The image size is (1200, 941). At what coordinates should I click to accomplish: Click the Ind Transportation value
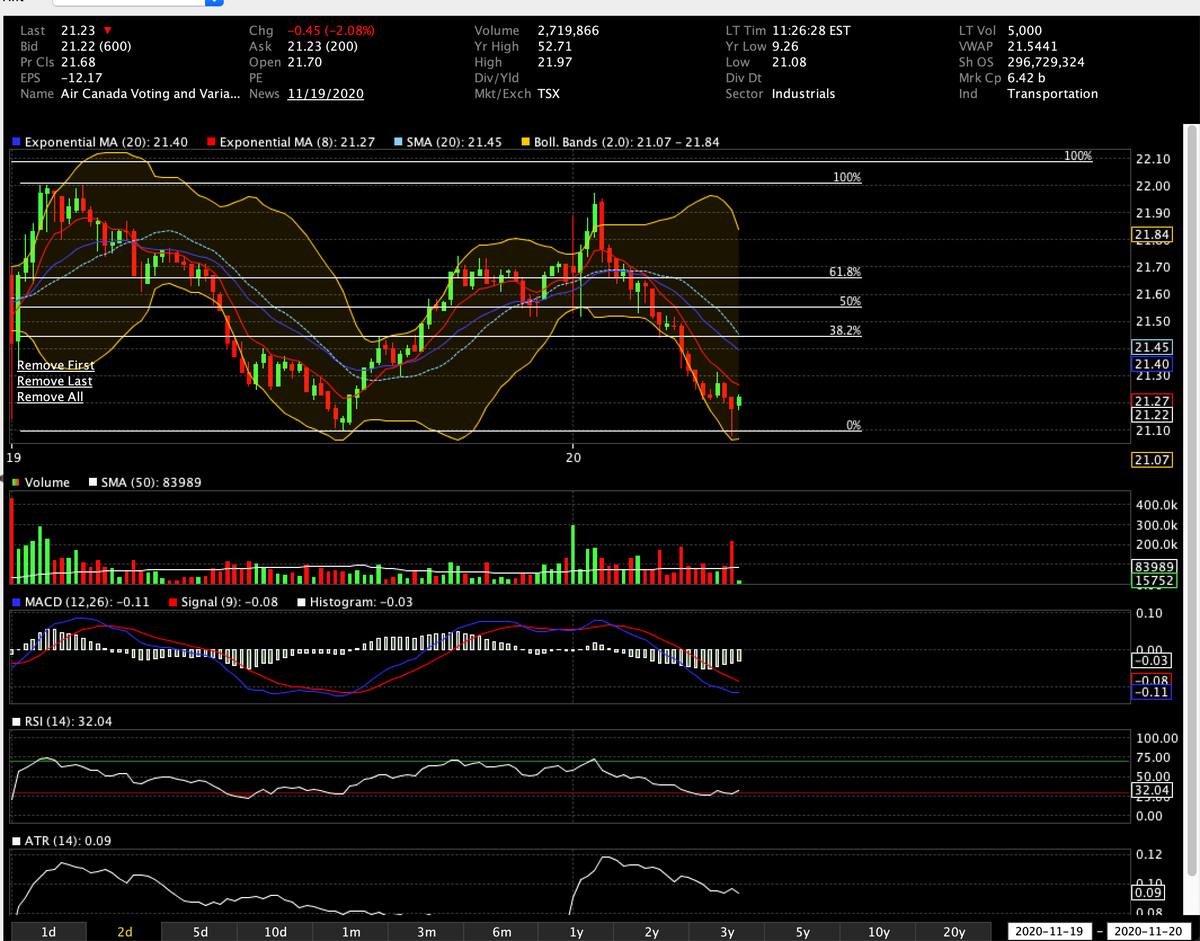click(1052, 94)
